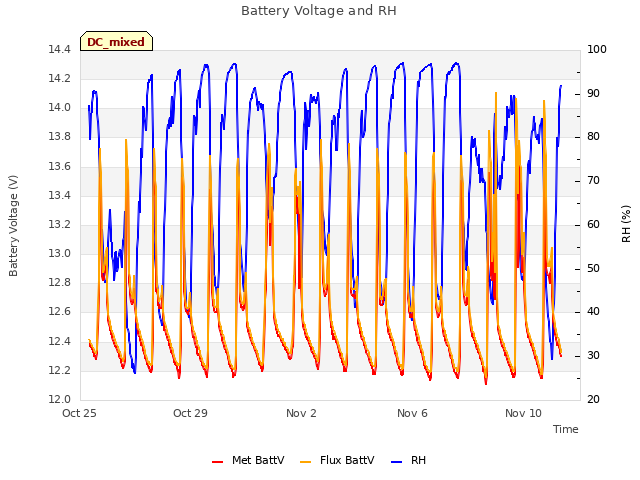
Task: Click the orange Flux BattV legend swatch
Action: click(x=305, y=462)
